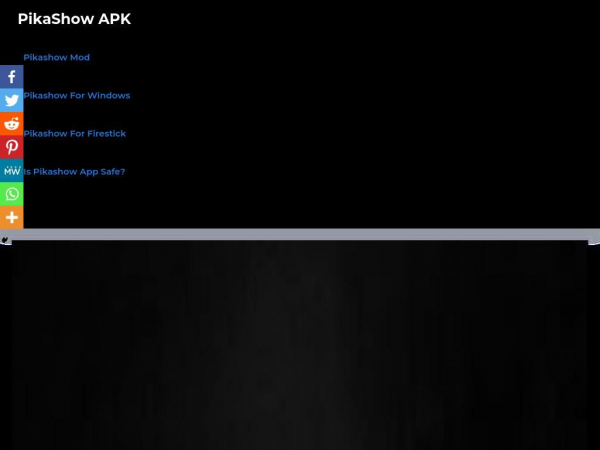Open more sharing options plus icon
This screenshot has width=600, height=450.
point(11,217)
